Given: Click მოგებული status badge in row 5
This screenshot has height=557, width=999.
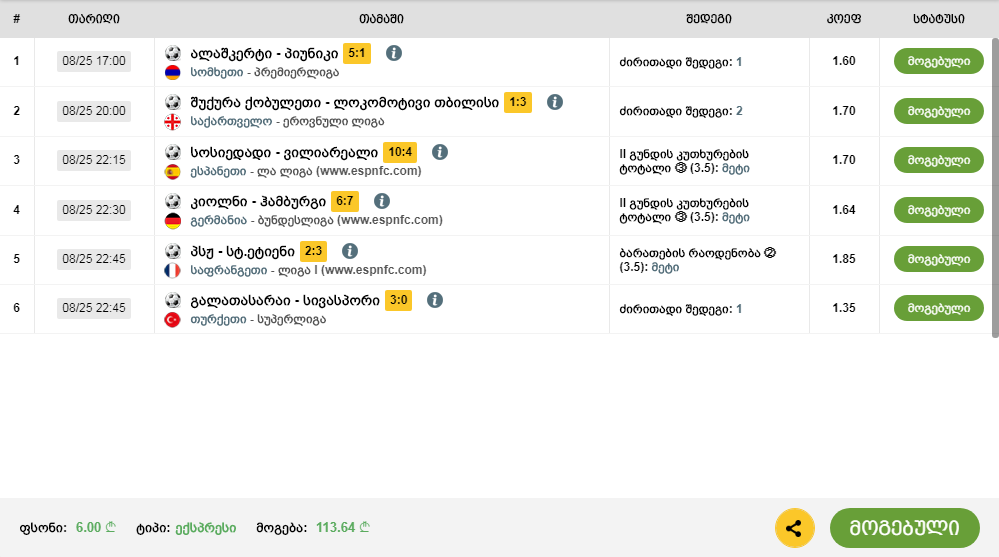Looking at the screenshot, I should point(938,259).
